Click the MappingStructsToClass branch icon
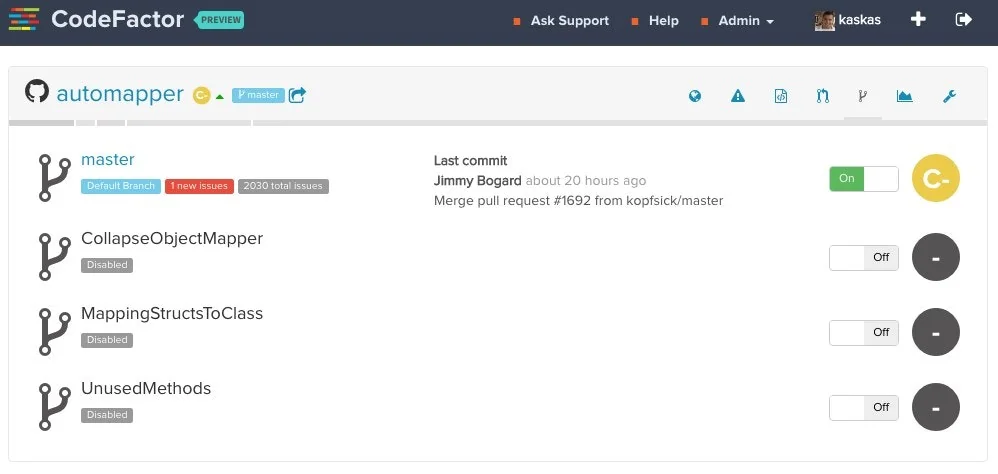This screenshot has height=474, width=998. click(x=54, y=332)
